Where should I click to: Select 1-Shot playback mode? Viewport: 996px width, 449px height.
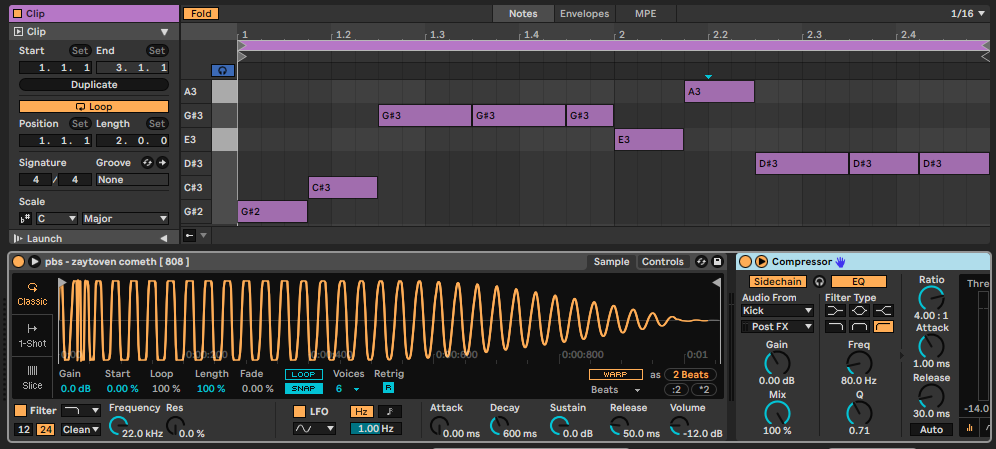point(32,335)
